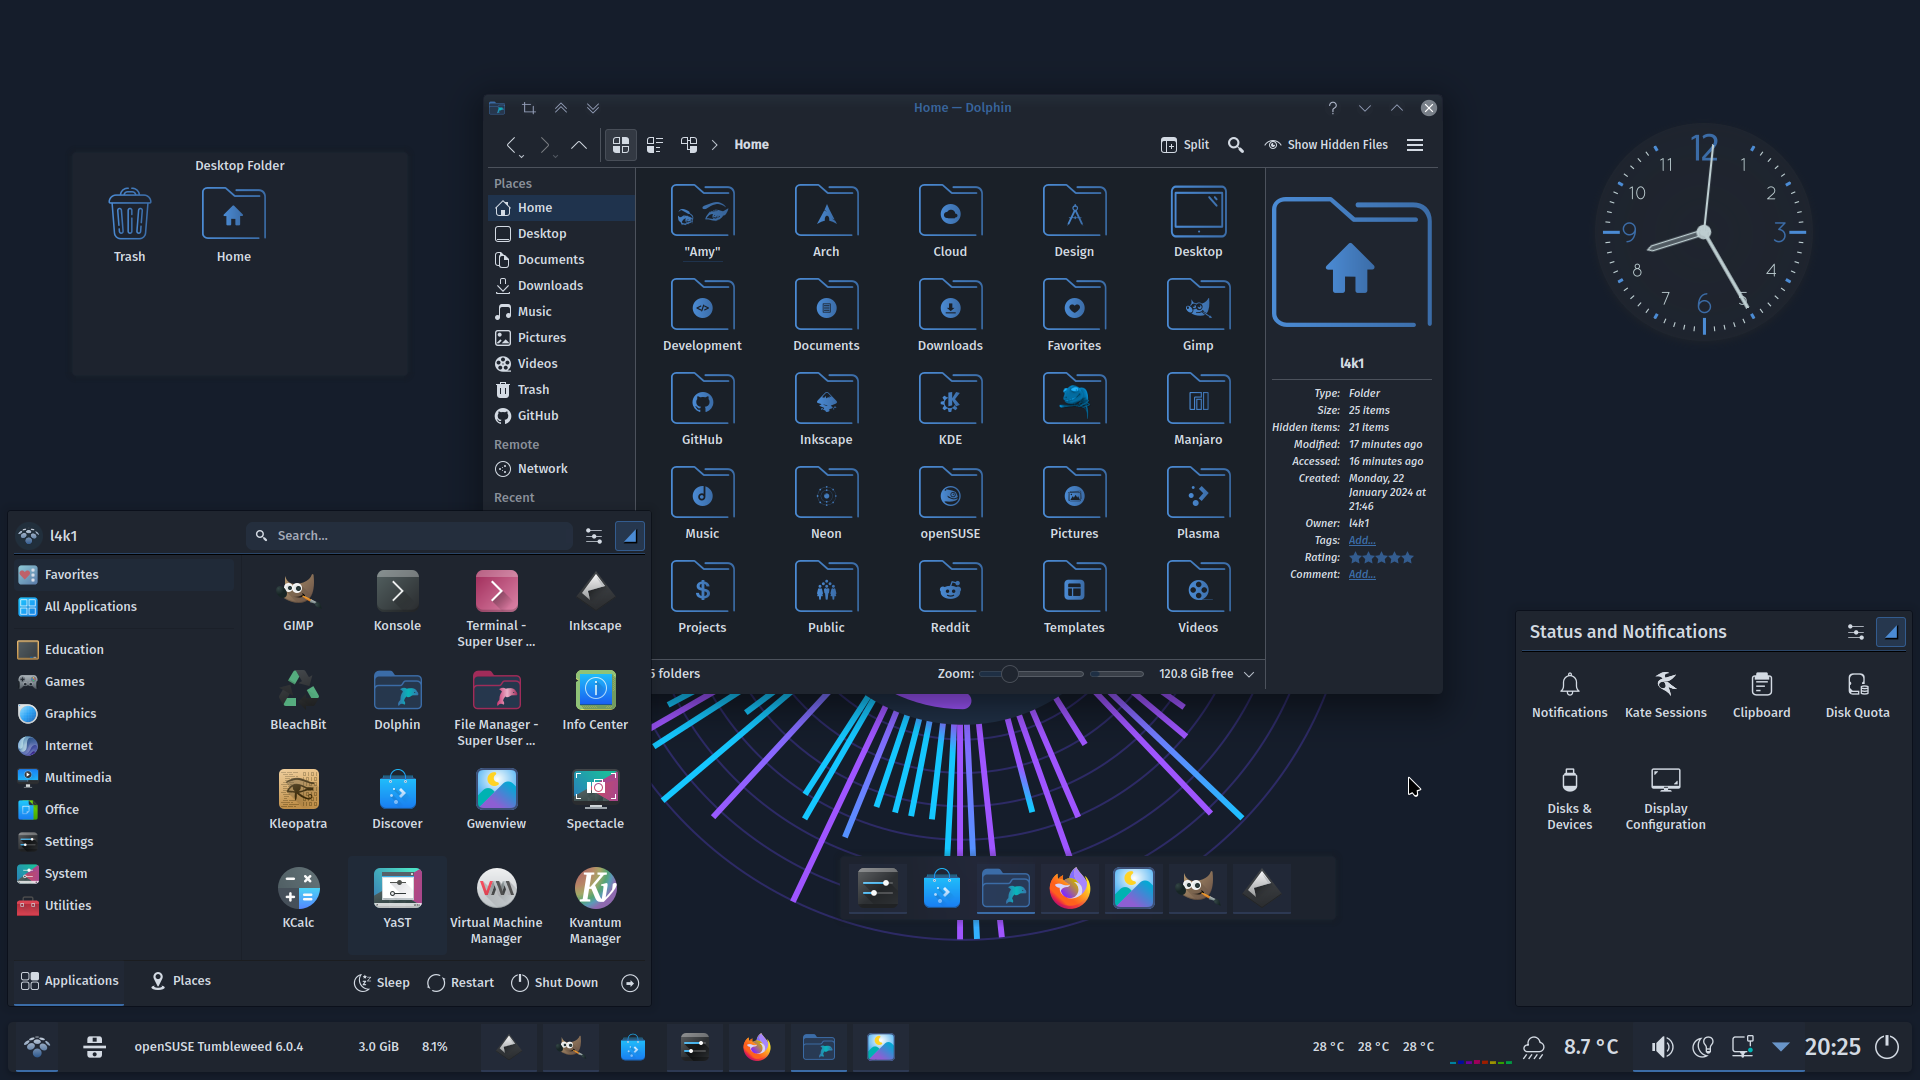Click Add link next to Comment
The image size is (1920, 1080).
click(1361, 575)
